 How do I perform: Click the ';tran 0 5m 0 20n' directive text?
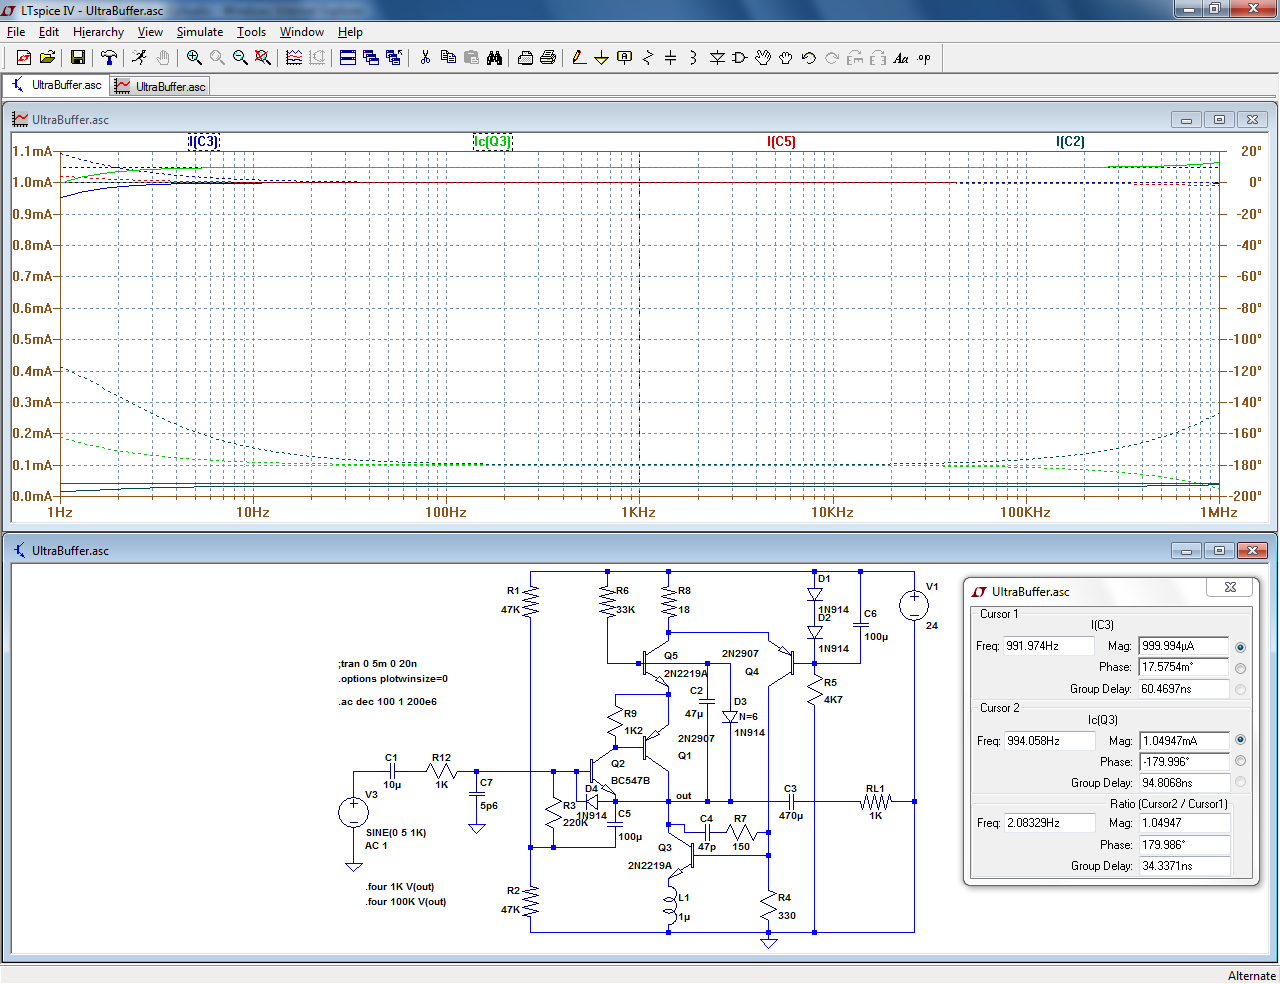point(378,663)
